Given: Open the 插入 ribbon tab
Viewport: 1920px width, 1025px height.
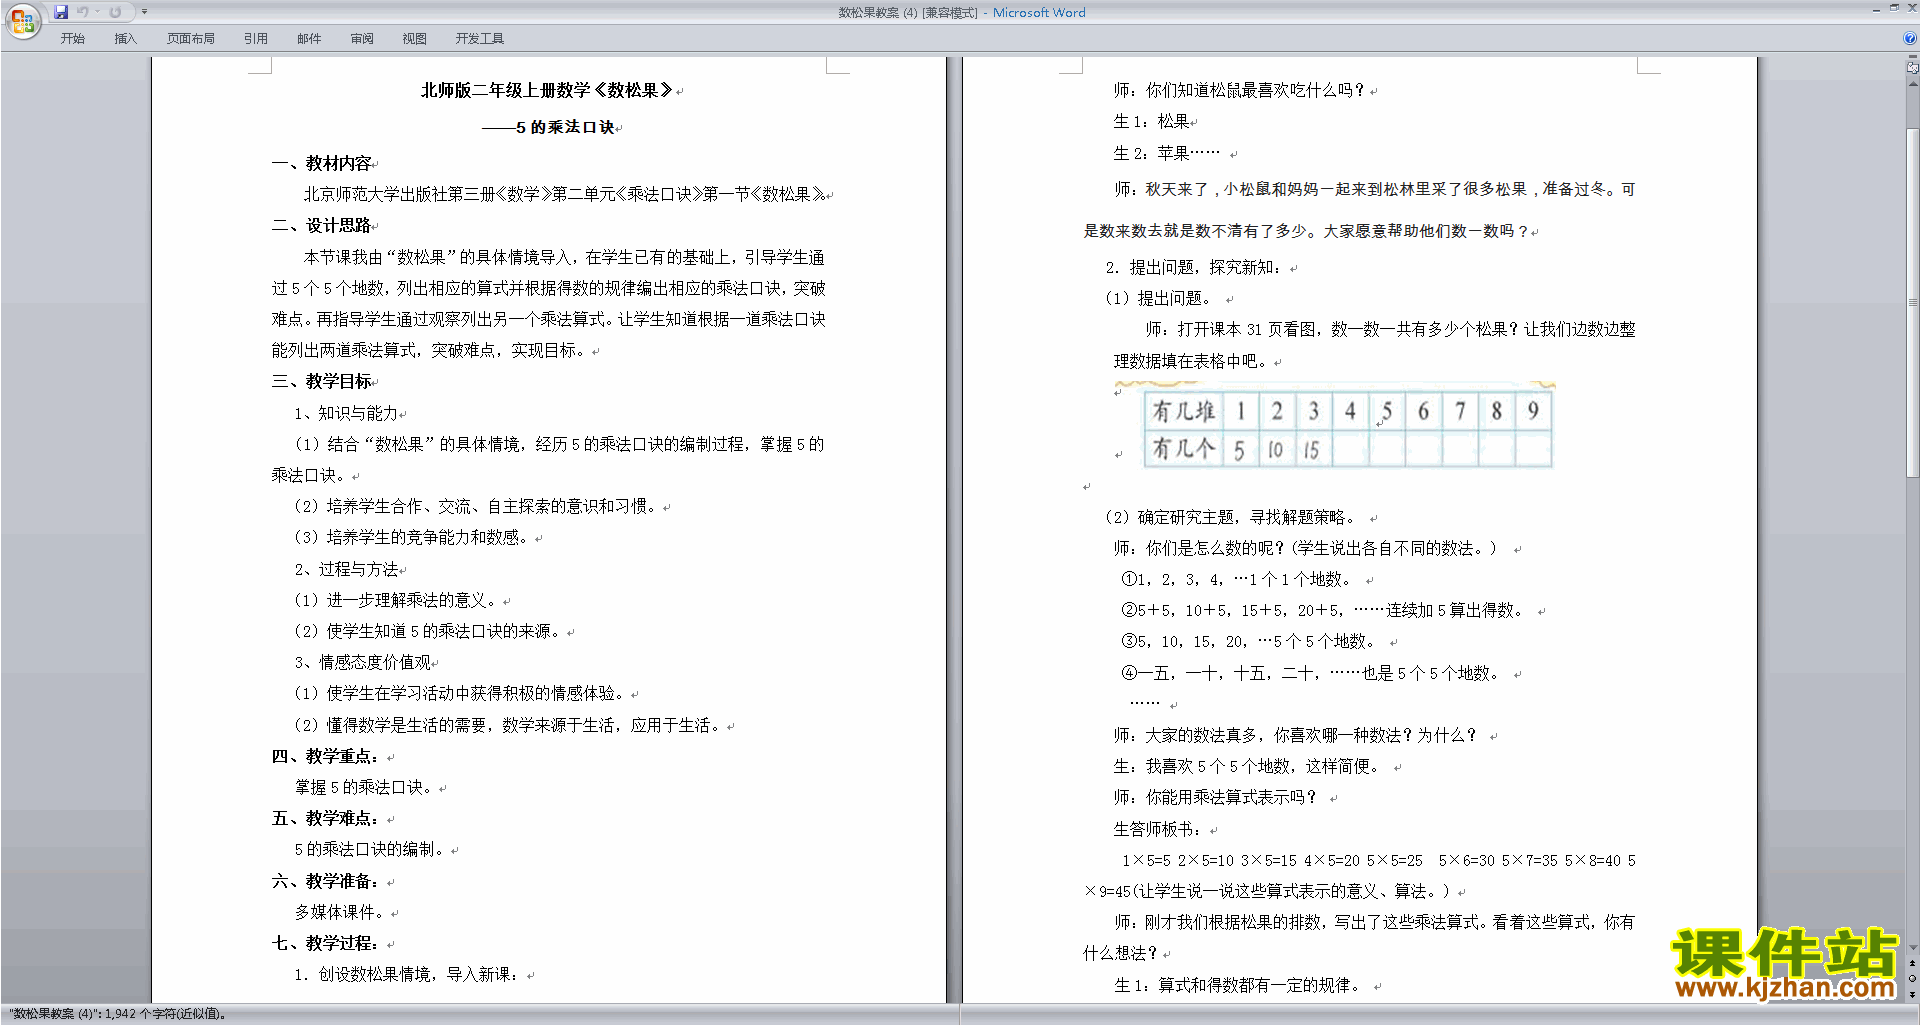Looking at the screenshot, I should [x=125, y=38].
